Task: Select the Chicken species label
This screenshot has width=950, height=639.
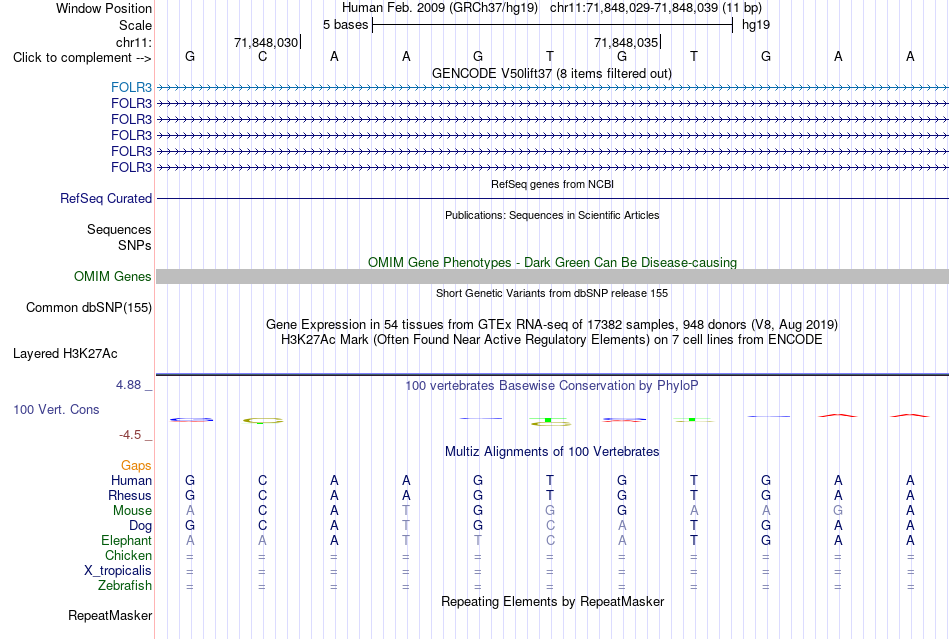Action: [128, 555]
